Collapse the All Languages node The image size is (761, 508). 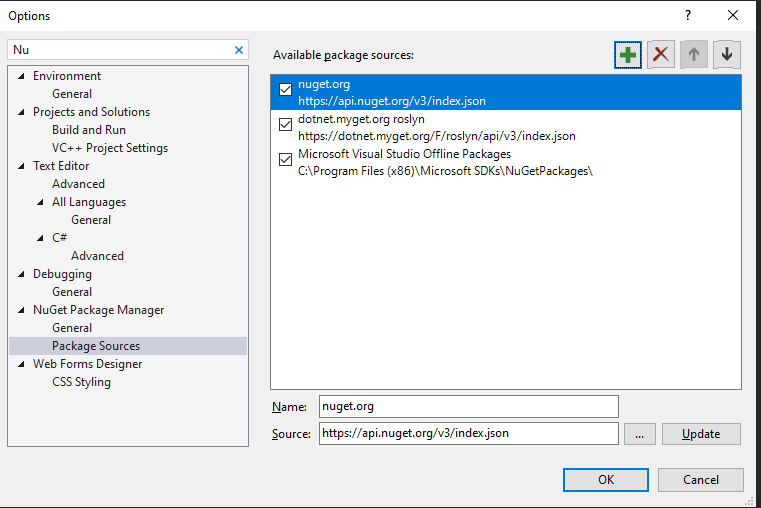point(41,202)
